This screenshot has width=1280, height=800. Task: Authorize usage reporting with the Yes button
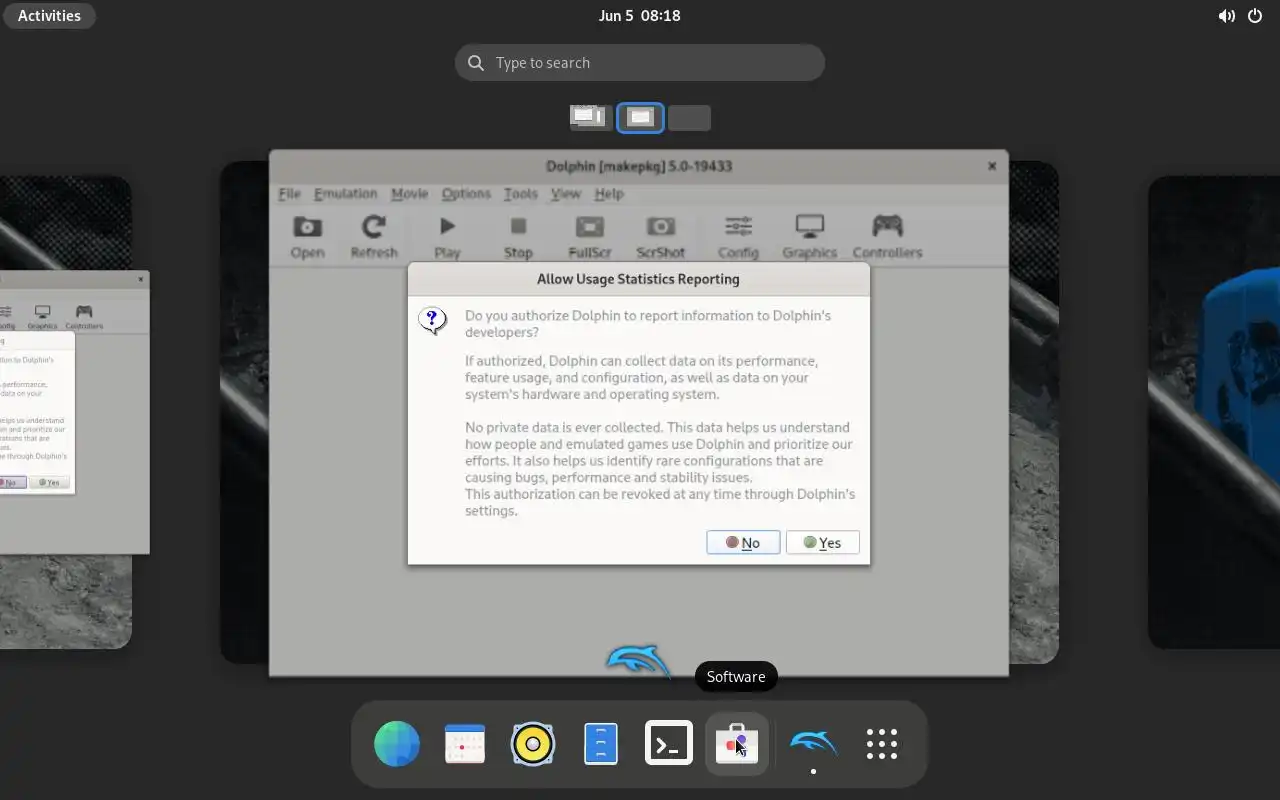click(822, 542)
